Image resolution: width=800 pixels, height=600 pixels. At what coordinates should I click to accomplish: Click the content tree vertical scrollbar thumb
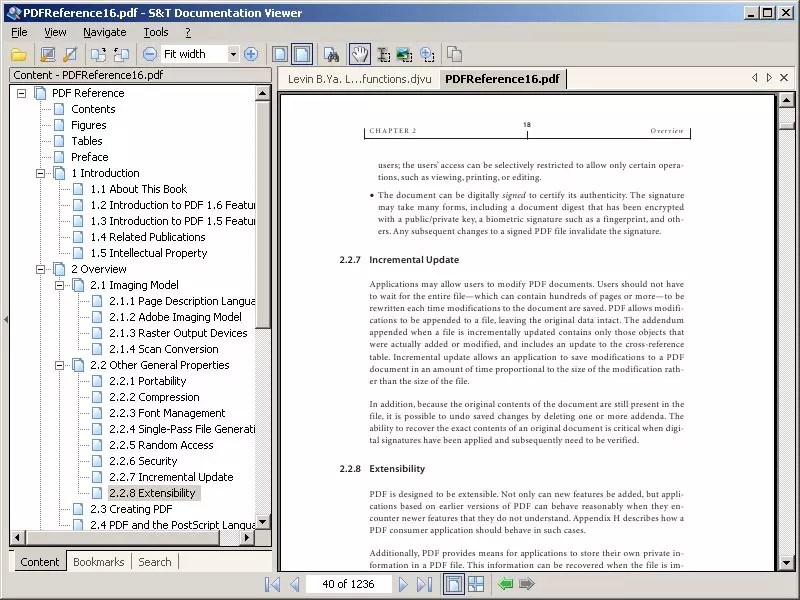click(263, 214)
